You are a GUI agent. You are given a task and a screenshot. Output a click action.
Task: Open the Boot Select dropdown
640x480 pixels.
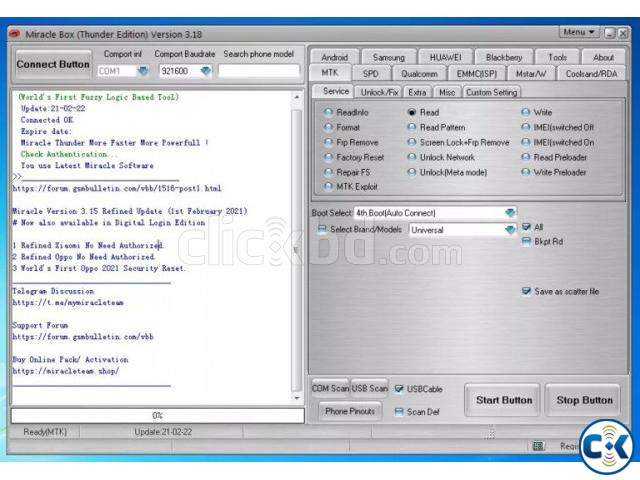point(510,213)
